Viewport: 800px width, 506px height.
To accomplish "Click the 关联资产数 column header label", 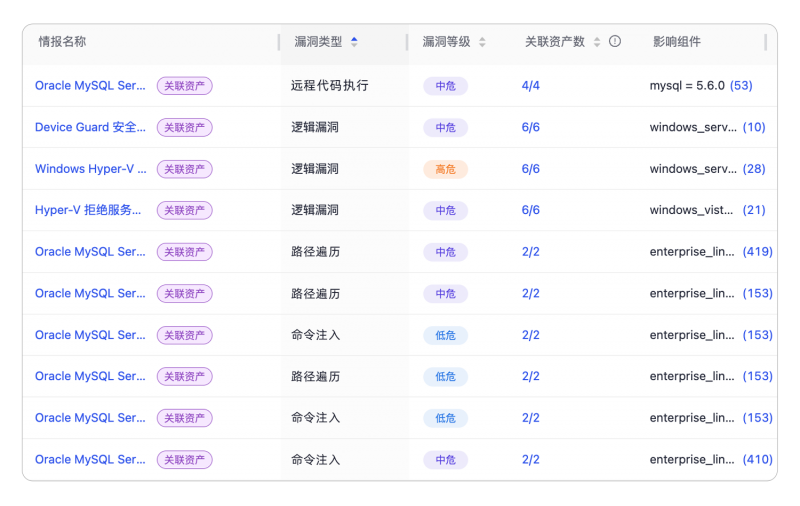I will coord(555,41).
